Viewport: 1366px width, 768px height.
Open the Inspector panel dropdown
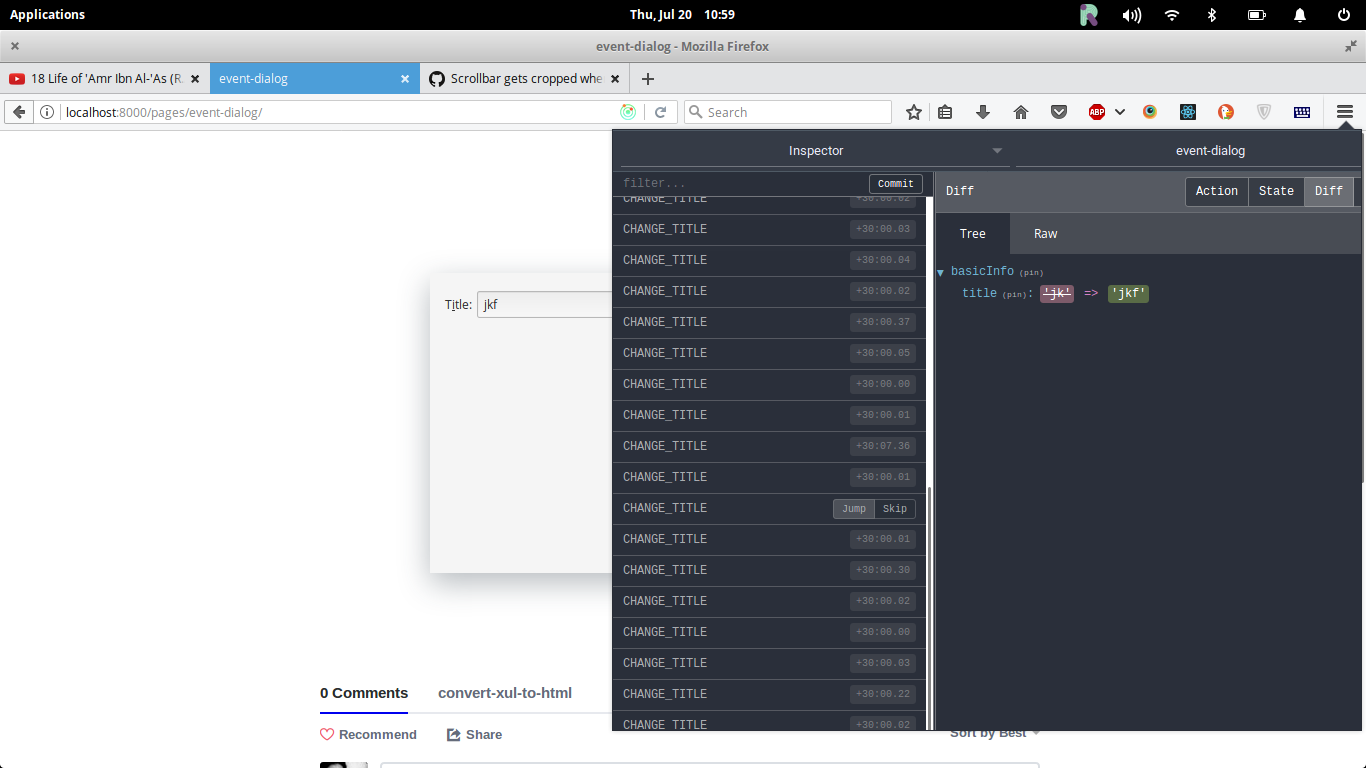tap(996, 151)
